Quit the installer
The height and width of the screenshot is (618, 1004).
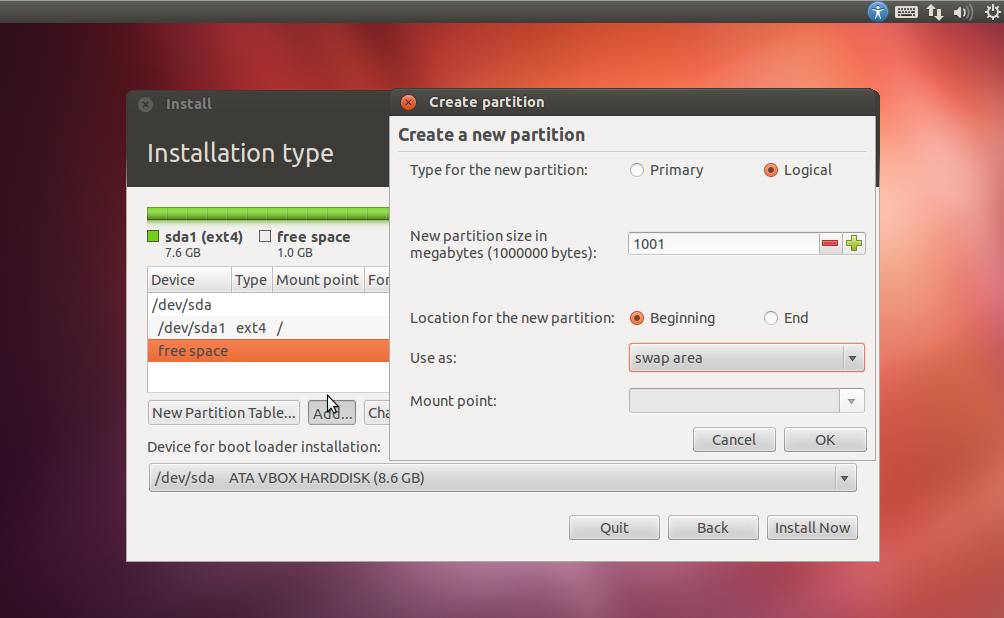click(614, 528)
